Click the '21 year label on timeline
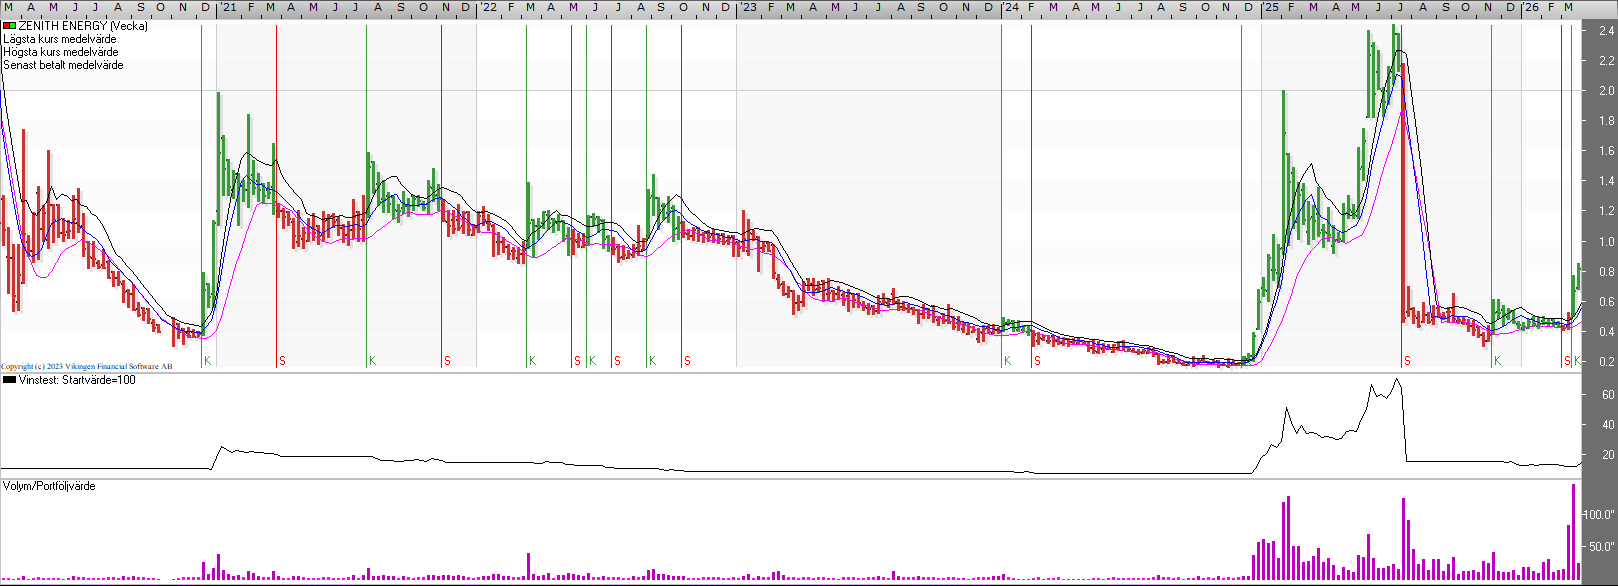Image resolution: width=1618 pixels, height=586 pixels. point(228,8)
